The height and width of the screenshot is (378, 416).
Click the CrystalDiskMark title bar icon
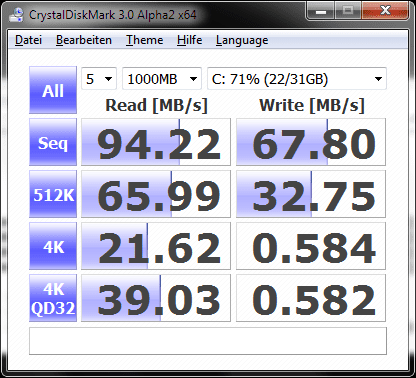coord(16,15)
